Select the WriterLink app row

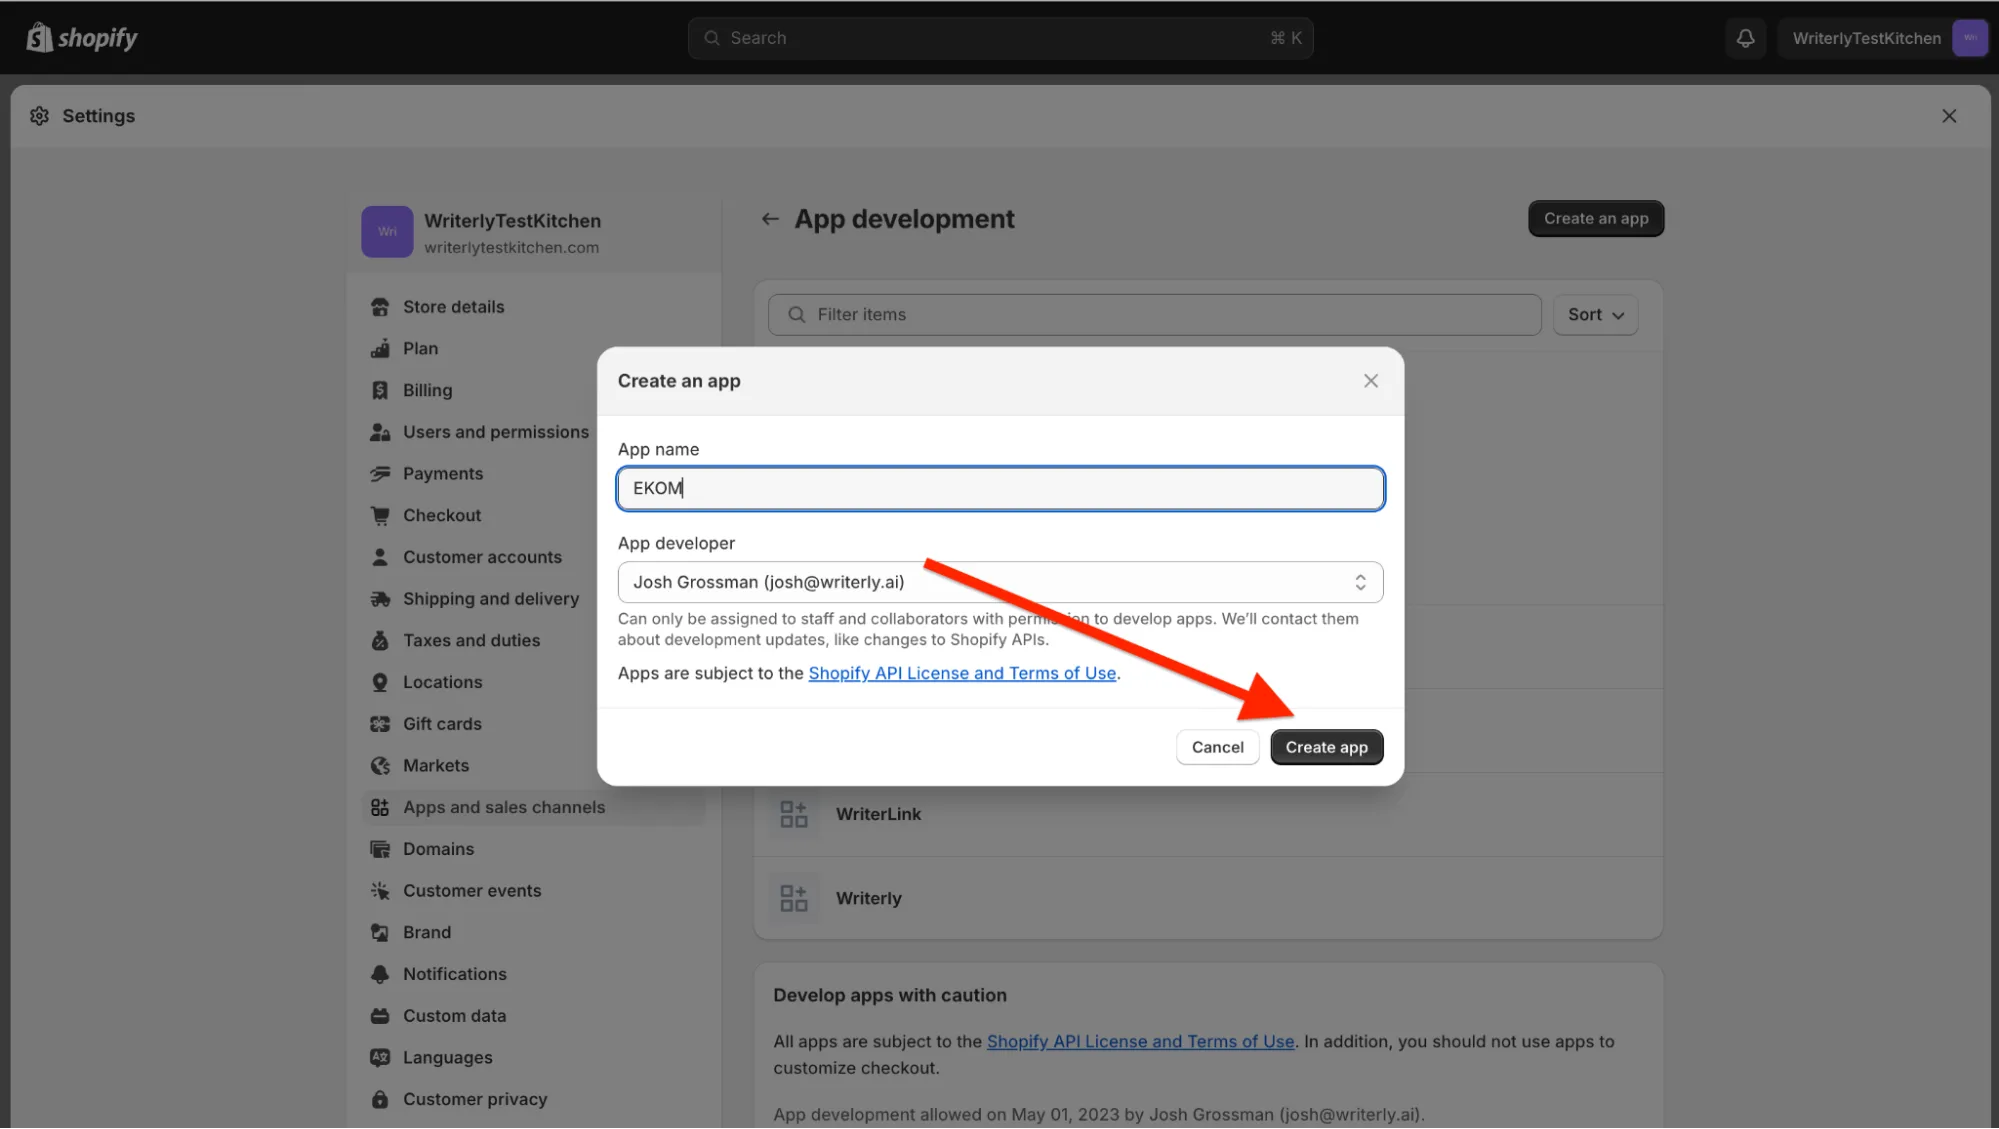1208,814
